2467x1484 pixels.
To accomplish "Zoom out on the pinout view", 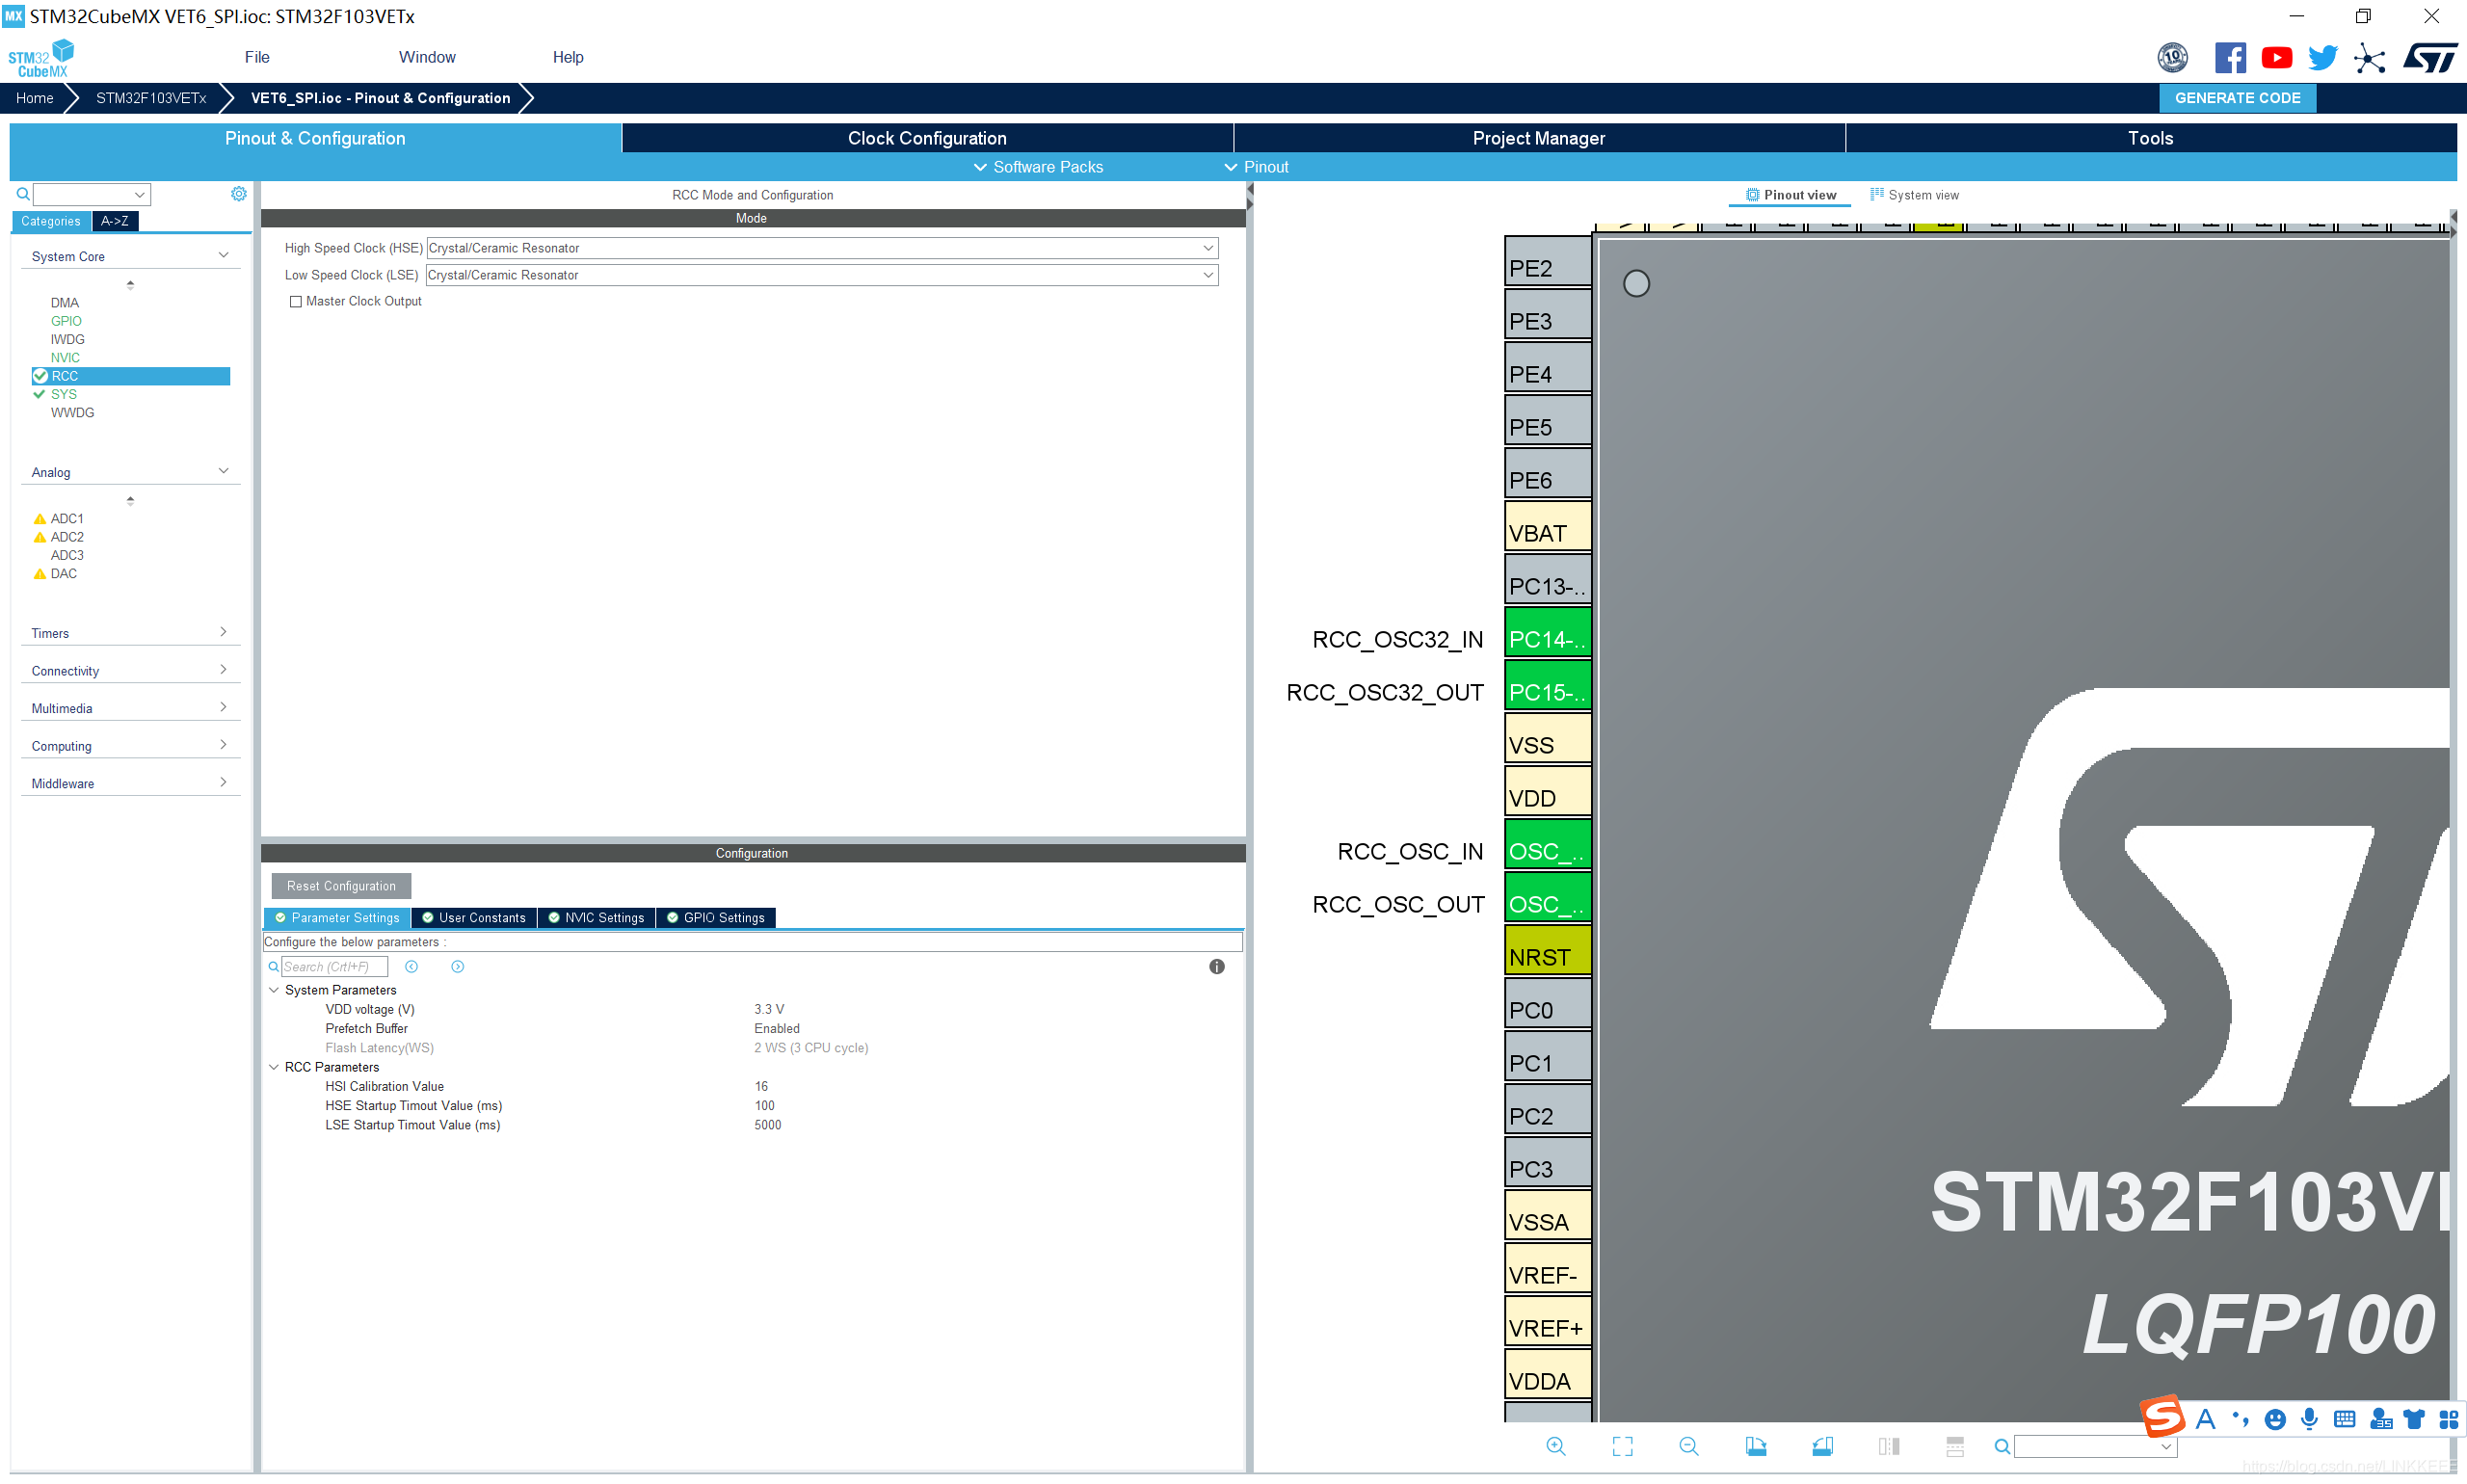I will pos(1688,1446).
